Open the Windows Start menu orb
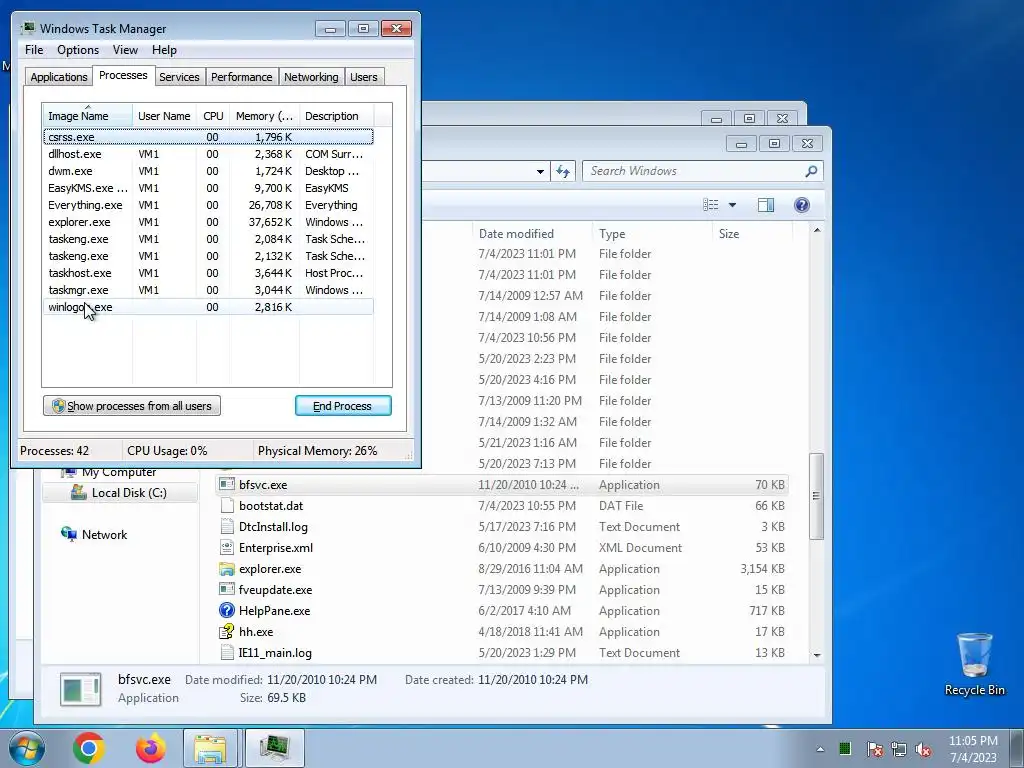 coord(26,748)
